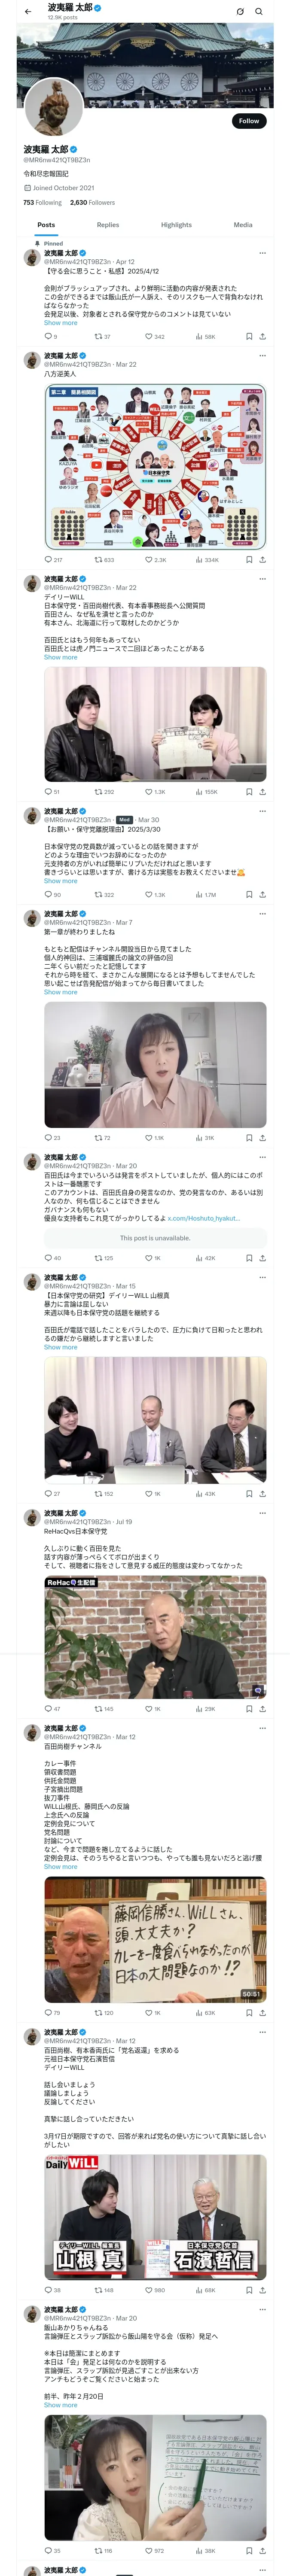Screen dimensions: 290x2576
Task: Open the Highlights tab
Action: (176, 225)
